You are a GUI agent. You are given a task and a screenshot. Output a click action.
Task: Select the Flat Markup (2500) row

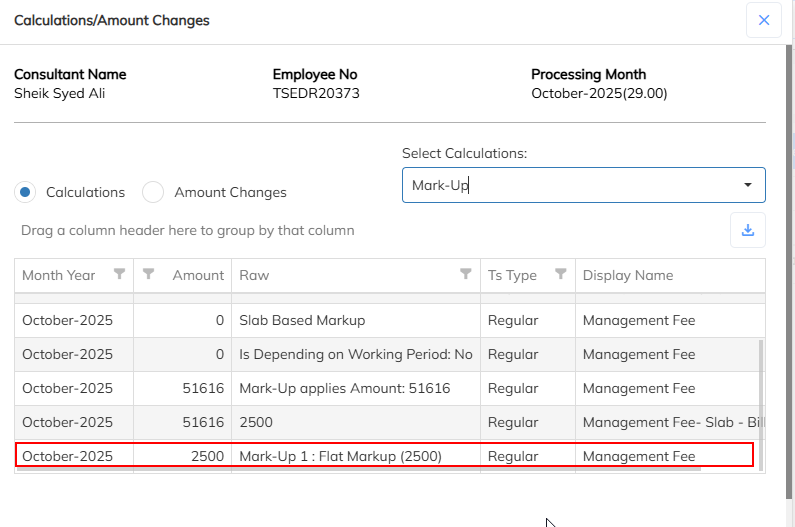(340, 456)
